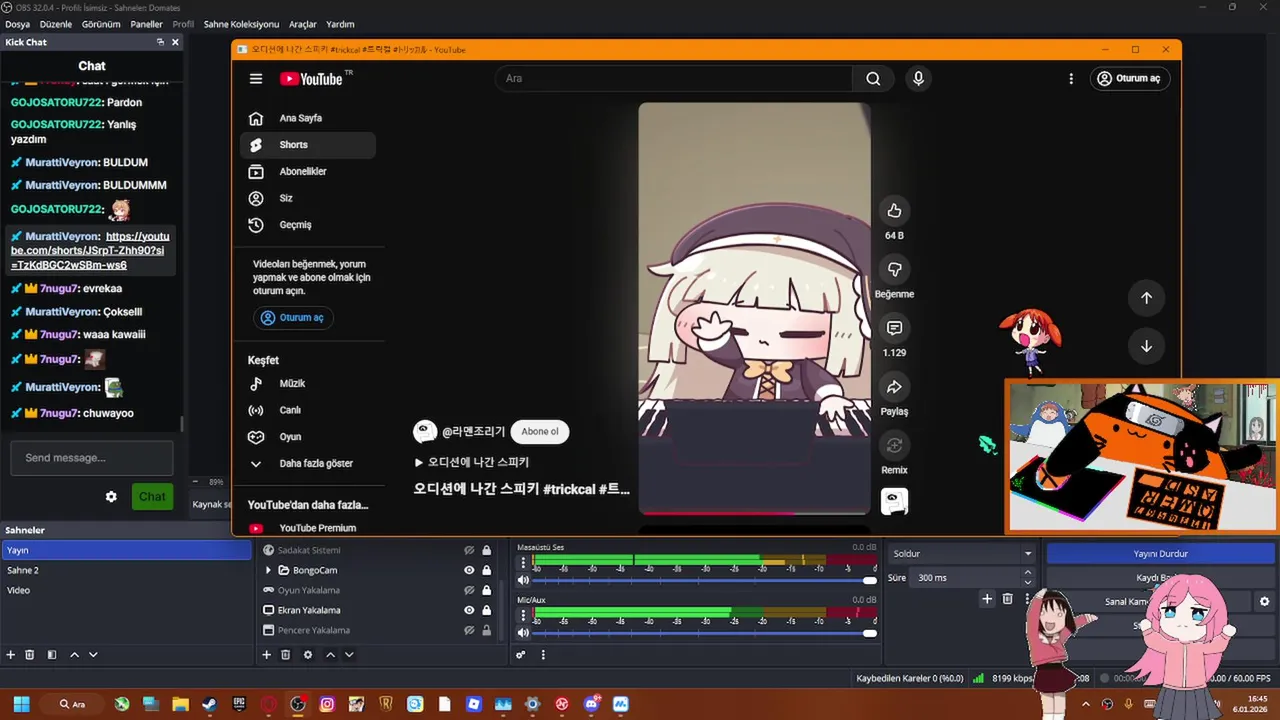Open Kick Chat settings gear
This screenshot has height=720, width=1280.
[111, 497]
